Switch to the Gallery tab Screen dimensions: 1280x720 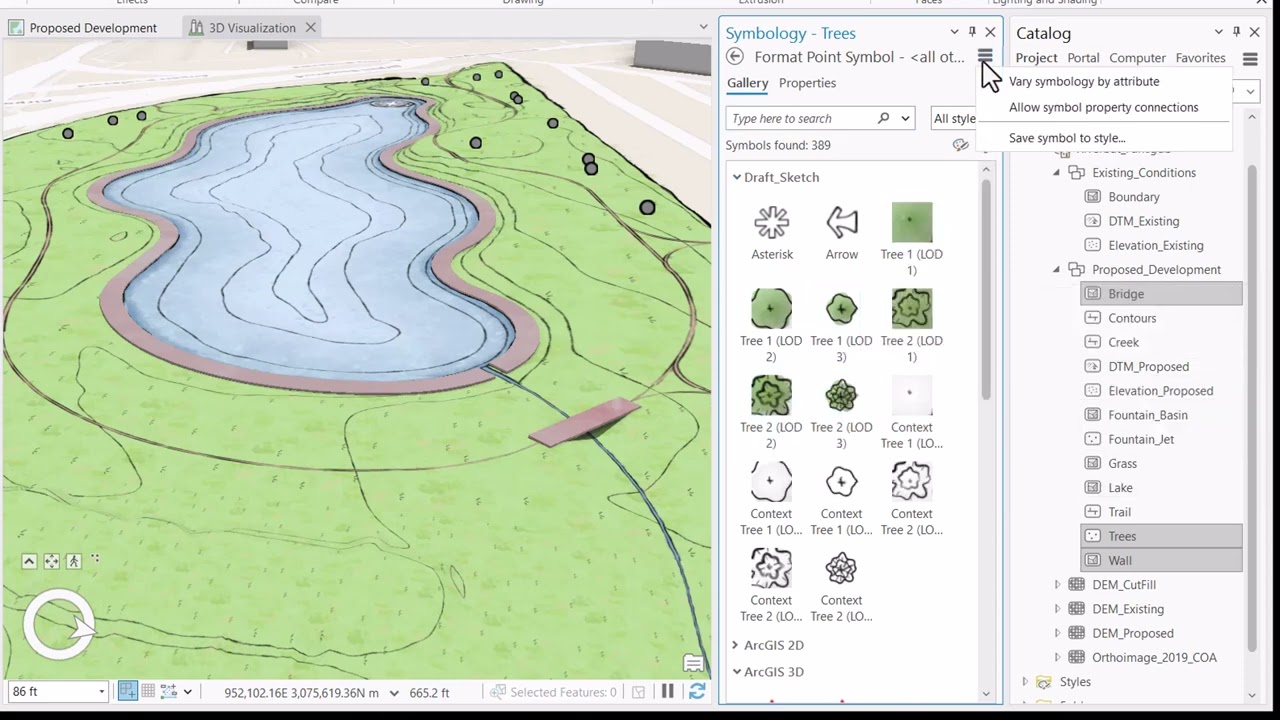tap(748, 83)
